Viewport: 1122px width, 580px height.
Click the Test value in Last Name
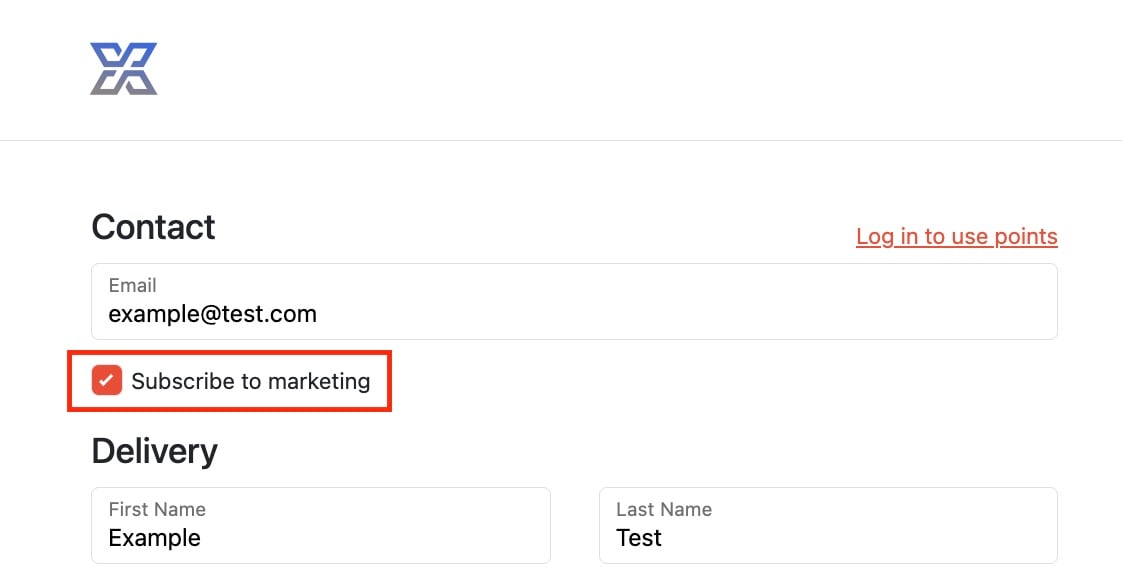(x=639, y=538)
